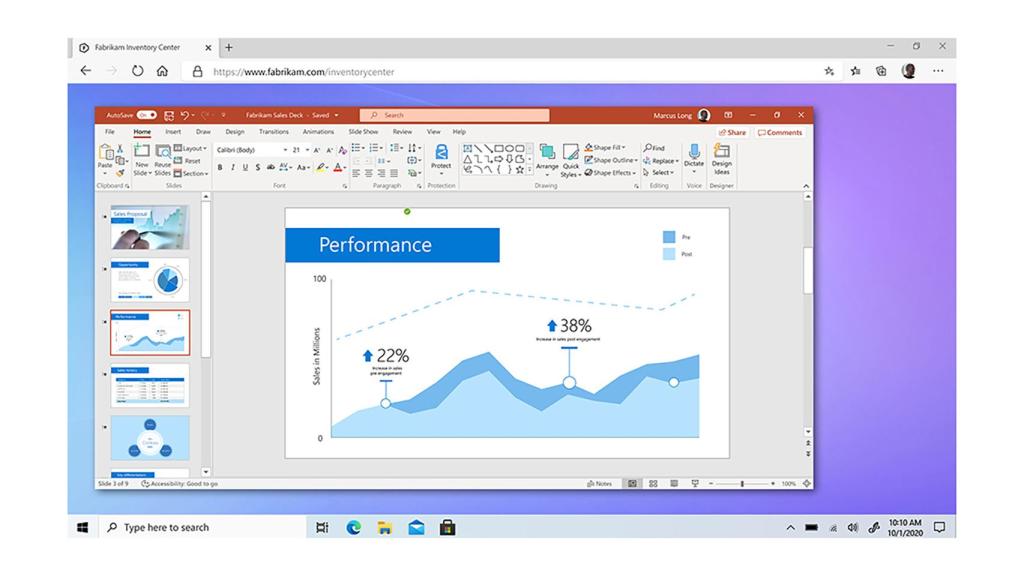
Task: Toggle Strikethrough formatting
Action: (271, 168)
